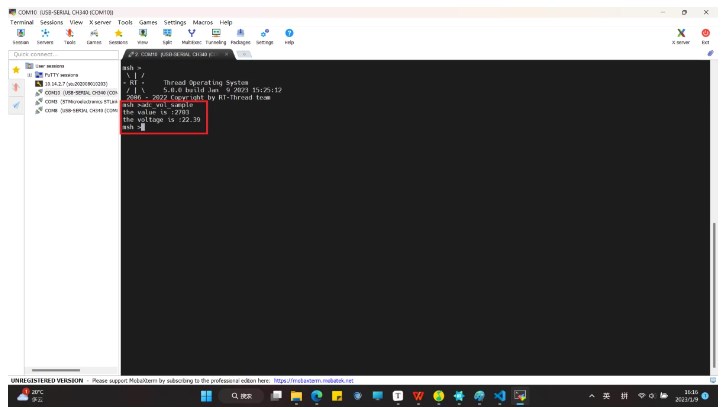
Task: Open the View toolbar icon
Action: point(143,36)
